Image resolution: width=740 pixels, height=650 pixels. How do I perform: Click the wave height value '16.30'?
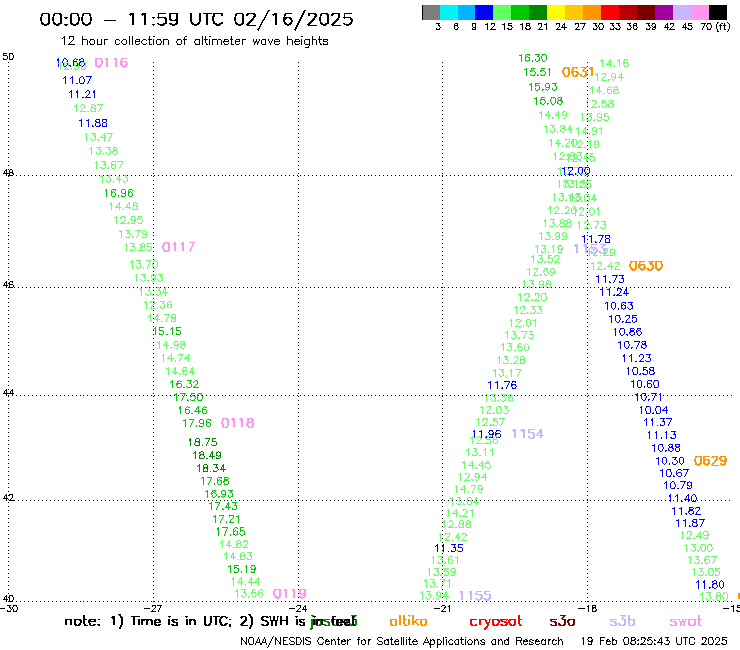(x=533, y=58)
